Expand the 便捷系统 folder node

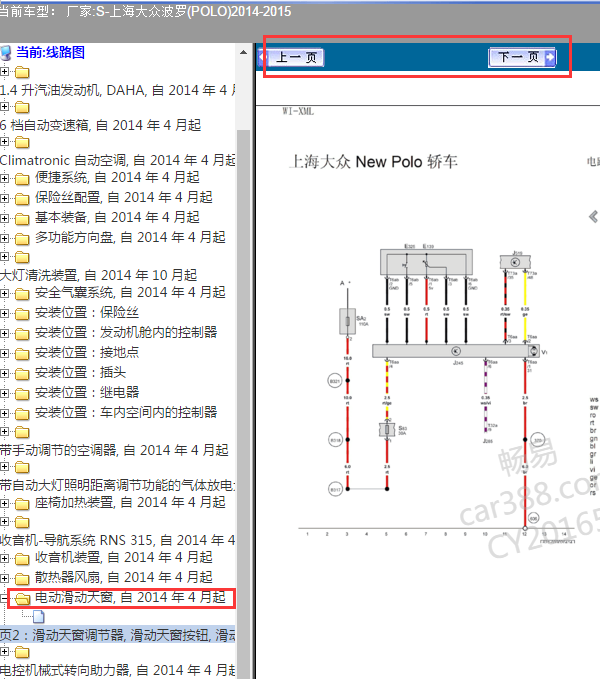coord(4,178)
